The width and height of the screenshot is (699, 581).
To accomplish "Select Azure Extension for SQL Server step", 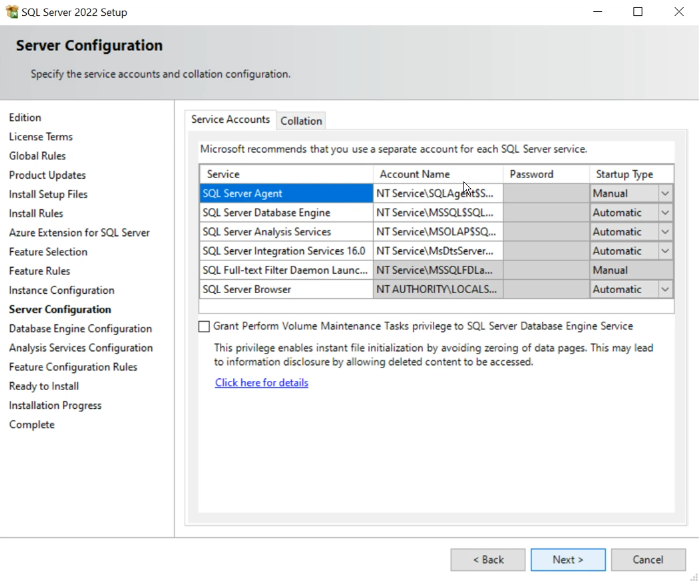I will (x=79, y=233).
